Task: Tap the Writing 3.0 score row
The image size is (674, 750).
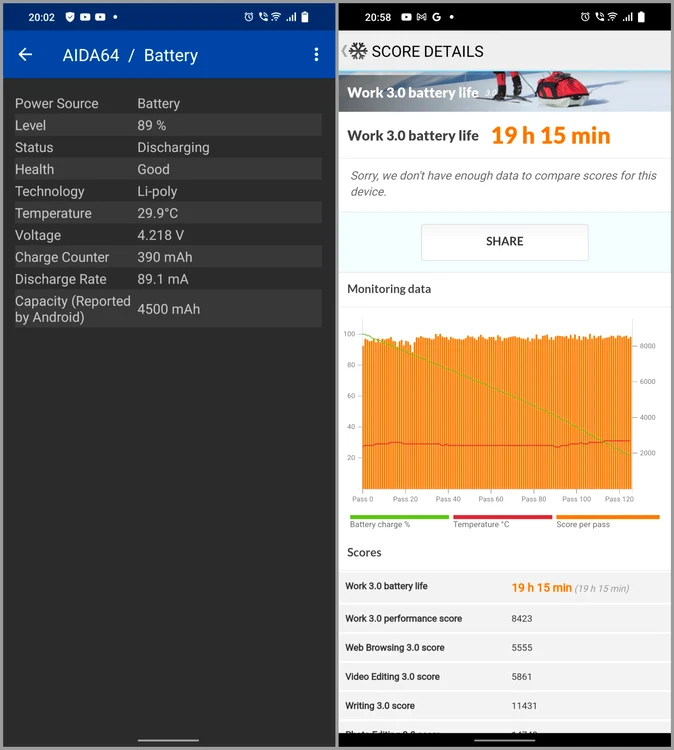Action: (504, 705)
